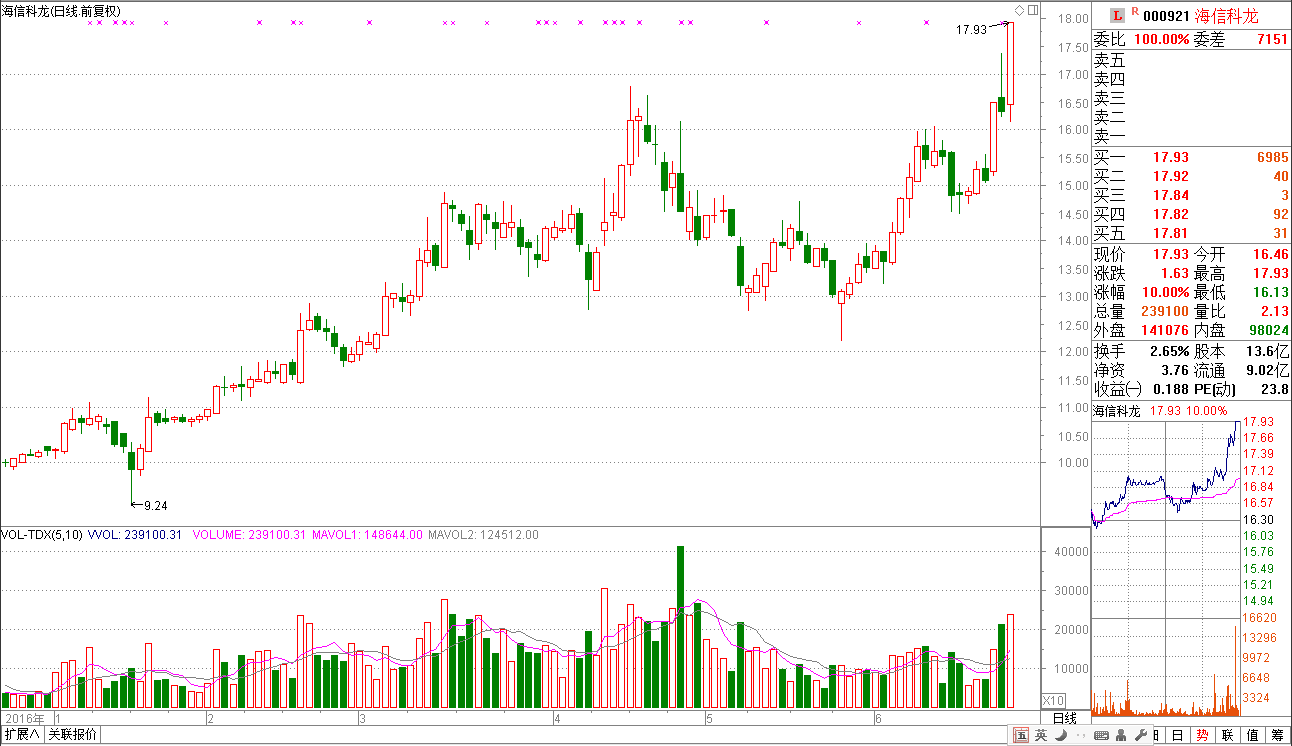Toggle half-moon full/half-width input icon
The height and width of the screenshot is (746, 1292).
(x=1061, y=736)
